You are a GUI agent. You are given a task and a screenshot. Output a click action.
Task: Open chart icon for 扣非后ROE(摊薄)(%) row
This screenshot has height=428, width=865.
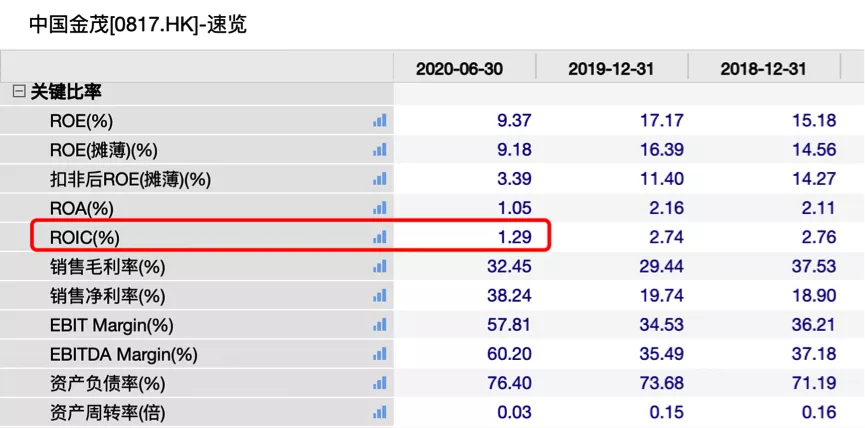[x=380, y=179]
